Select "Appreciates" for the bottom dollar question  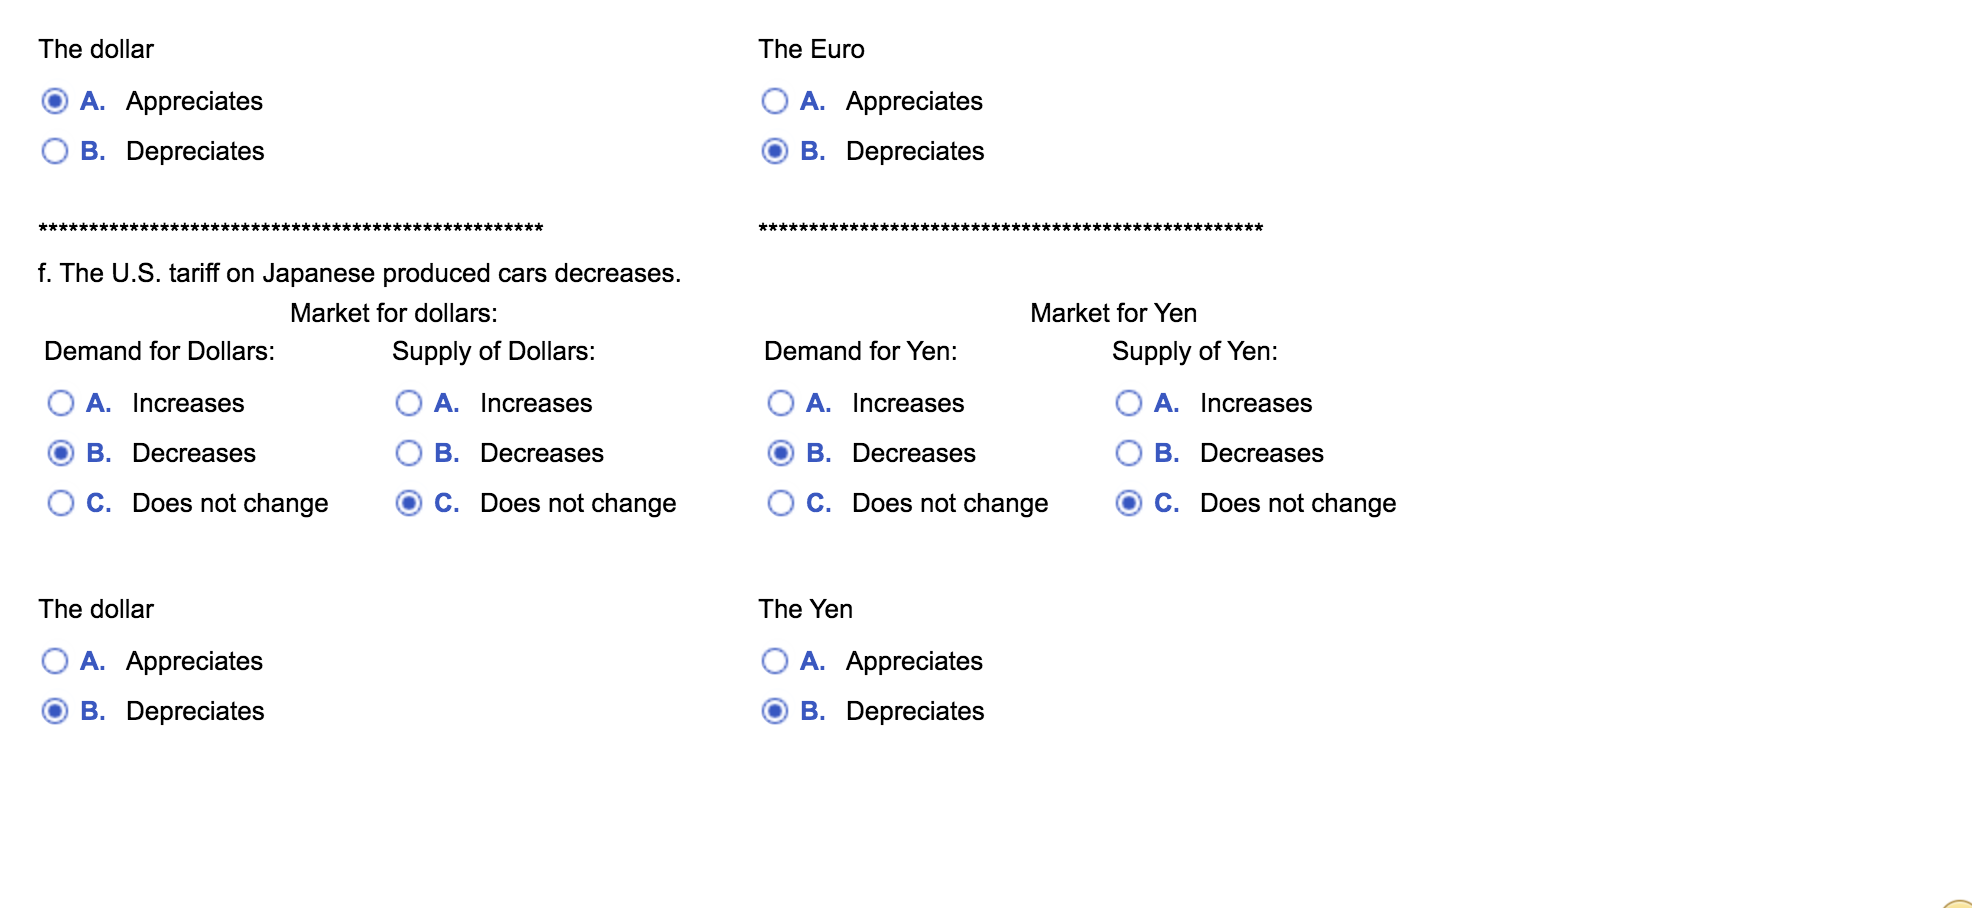pyautogui.click(x=56, y=661)
